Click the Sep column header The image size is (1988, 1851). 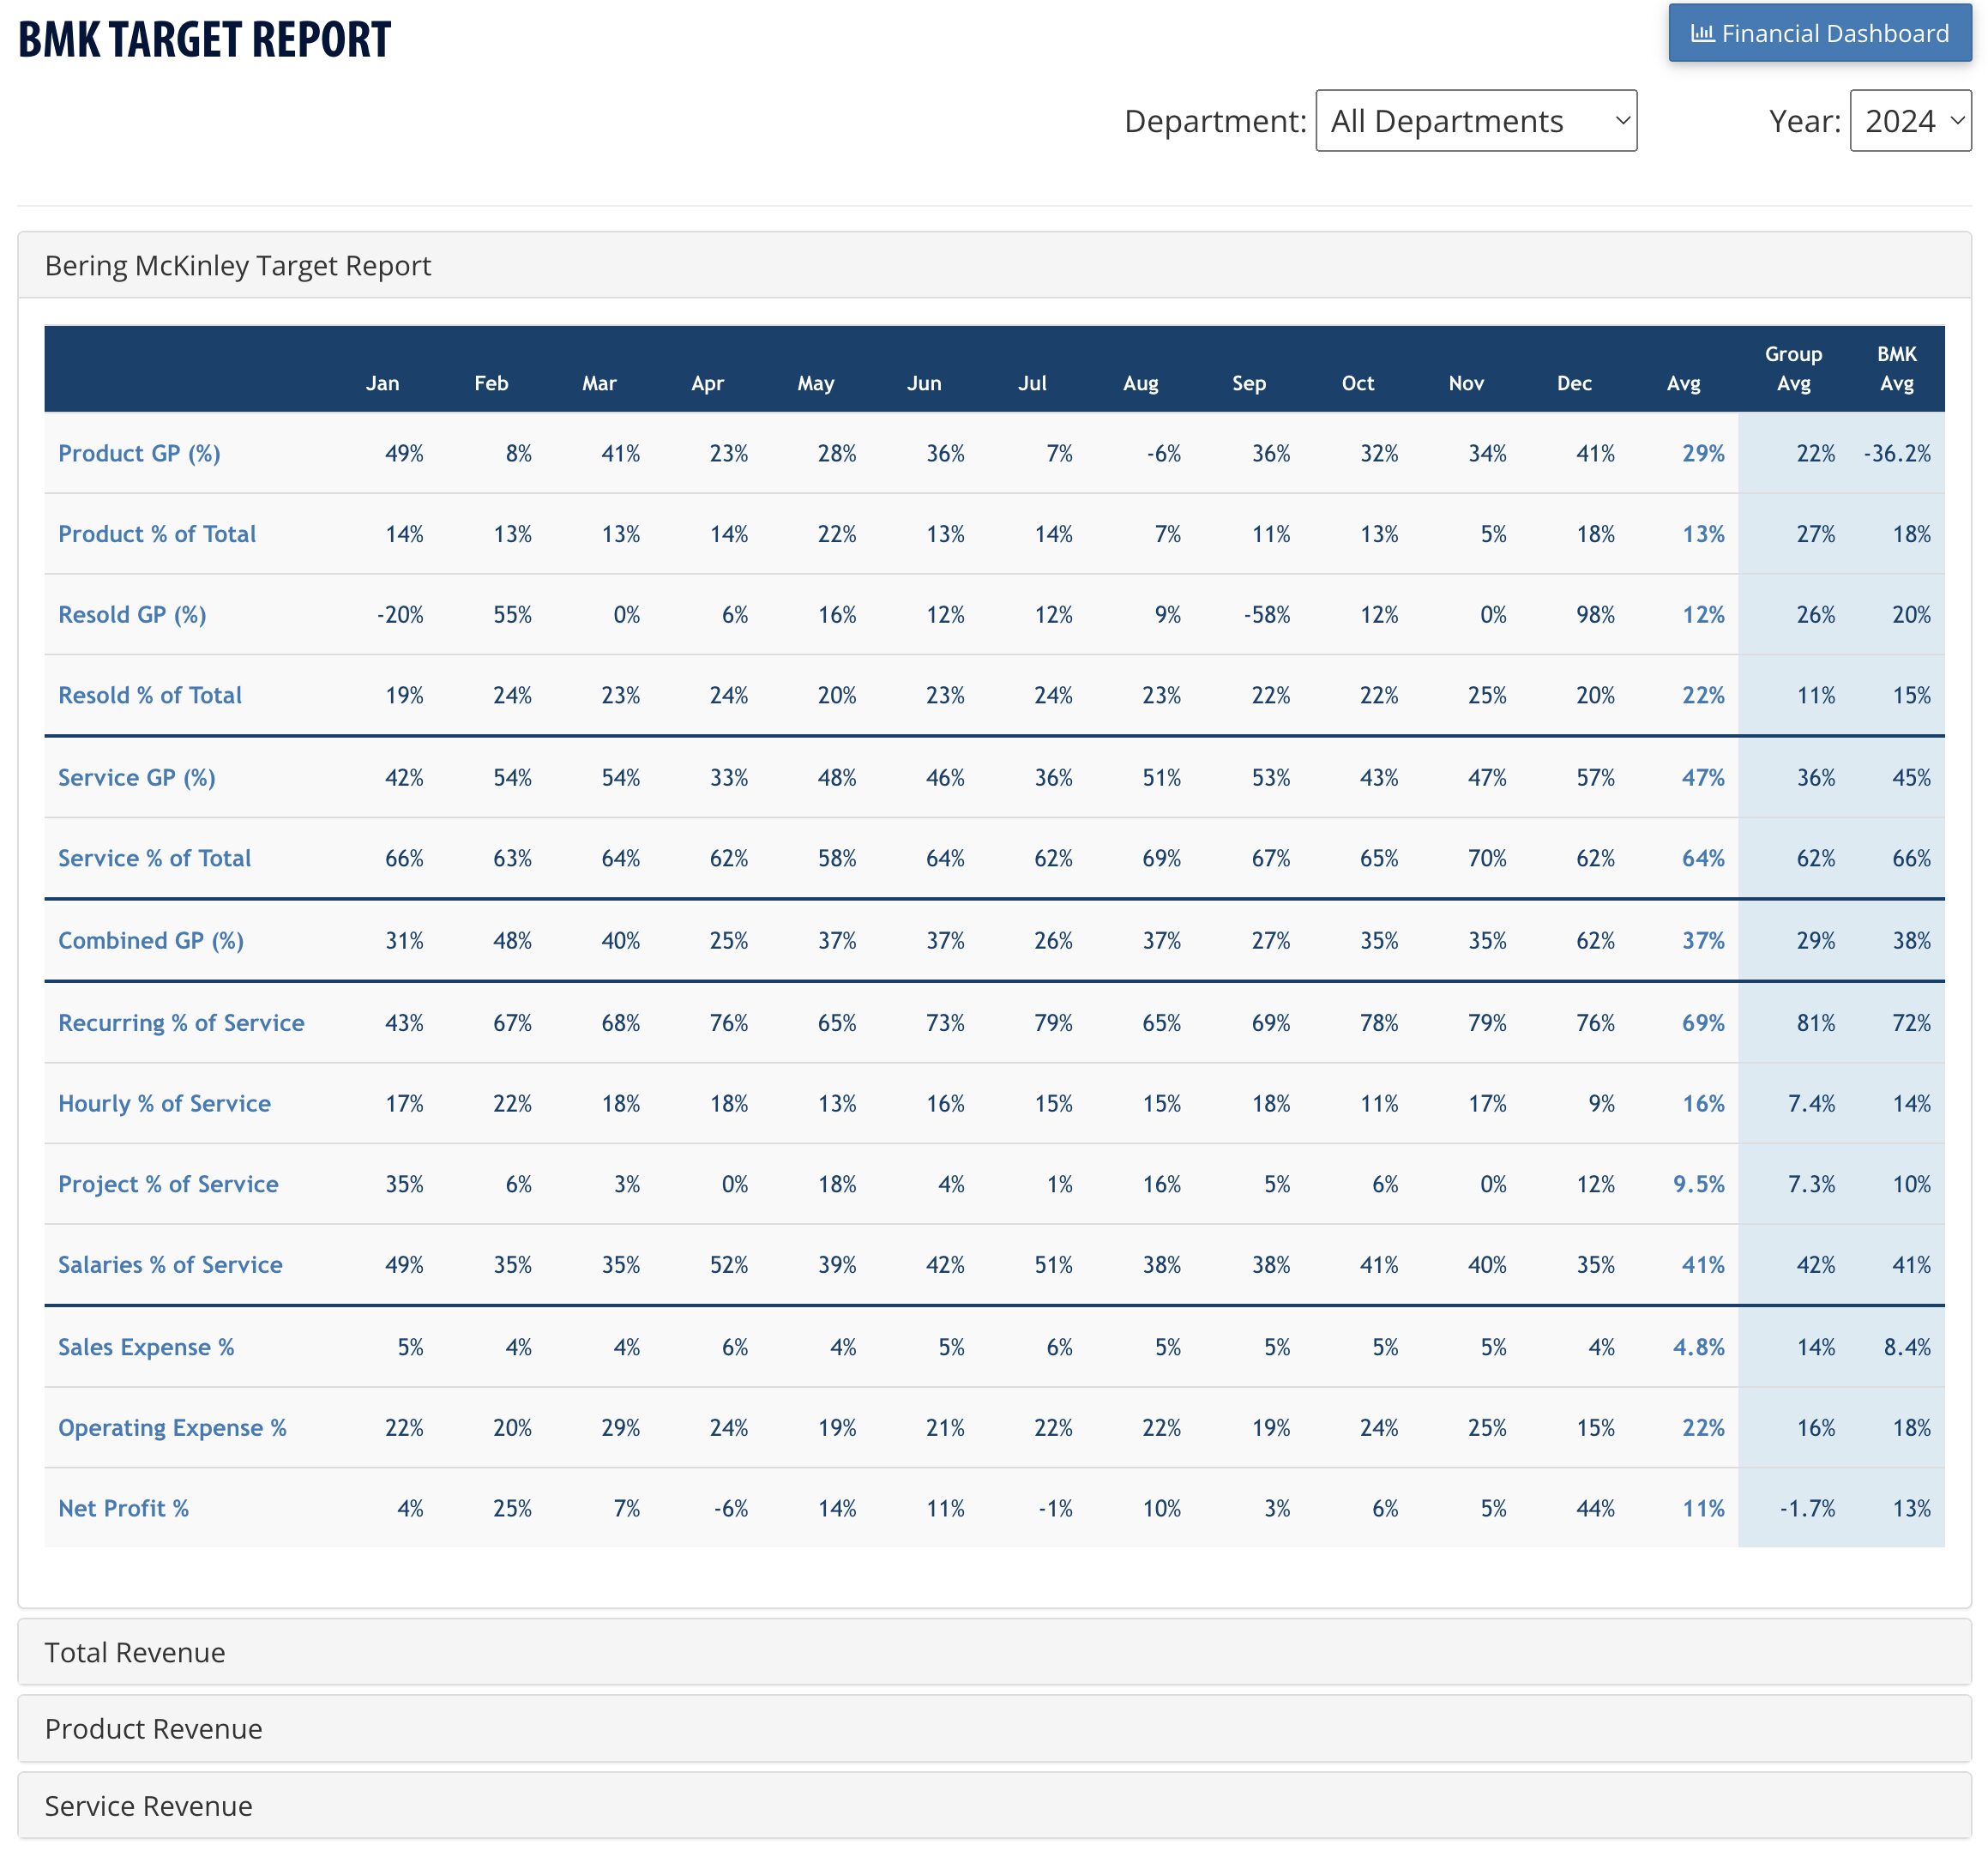click(x=1249, y=383)
